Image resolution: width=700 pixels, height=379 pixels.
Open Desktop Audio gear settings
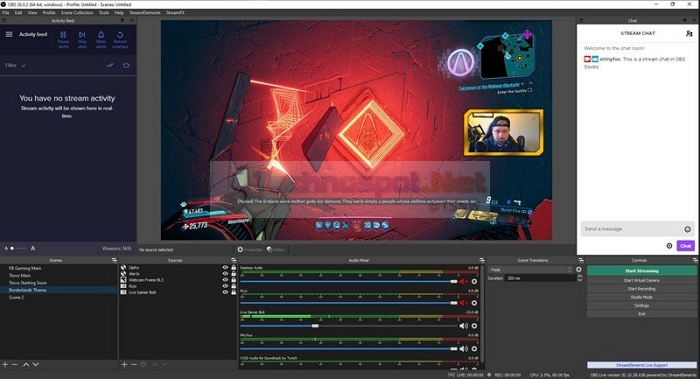[x=474, y=282]
